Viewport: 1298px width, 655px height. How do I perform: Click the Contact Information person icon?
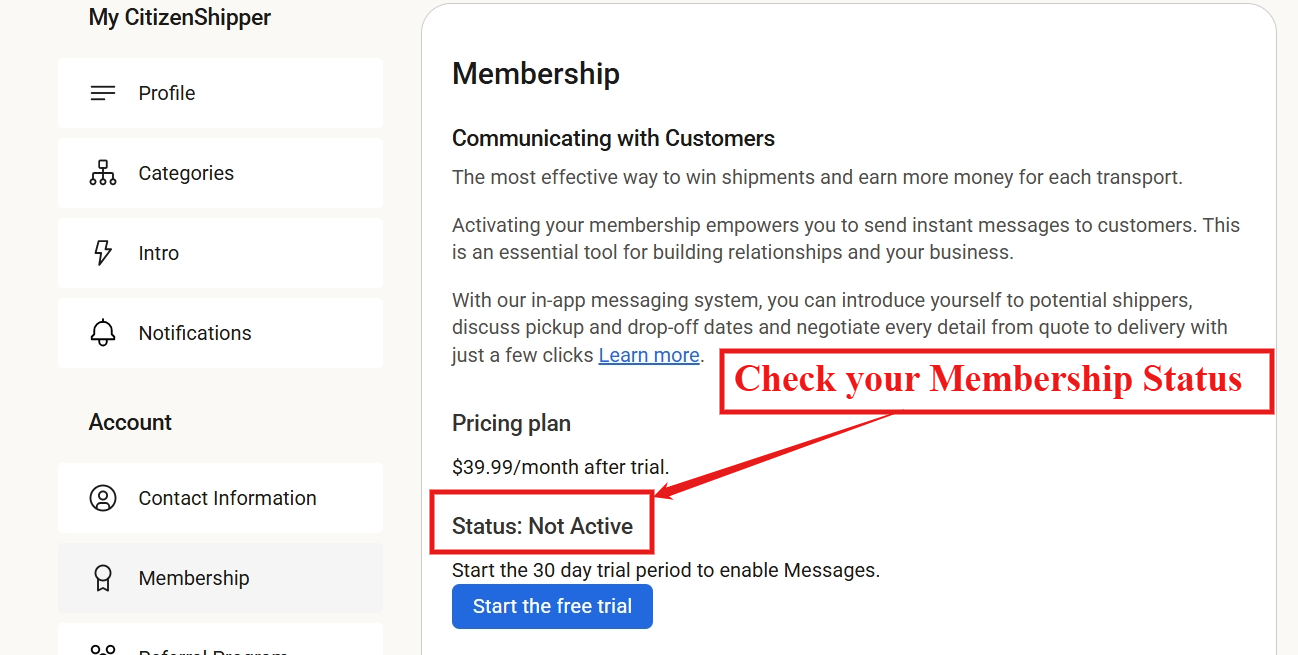click(x=103, y=498)
